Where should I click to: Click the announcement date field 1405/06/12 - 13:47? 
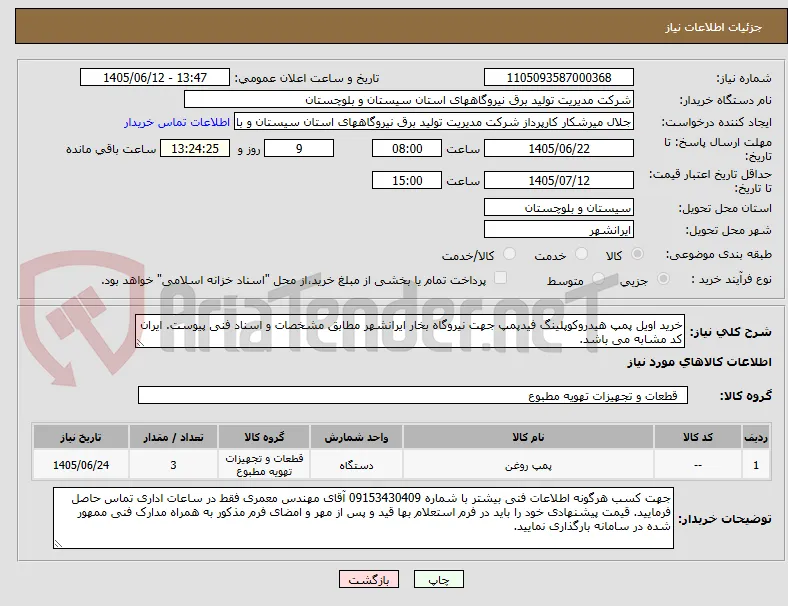(155, 77)
